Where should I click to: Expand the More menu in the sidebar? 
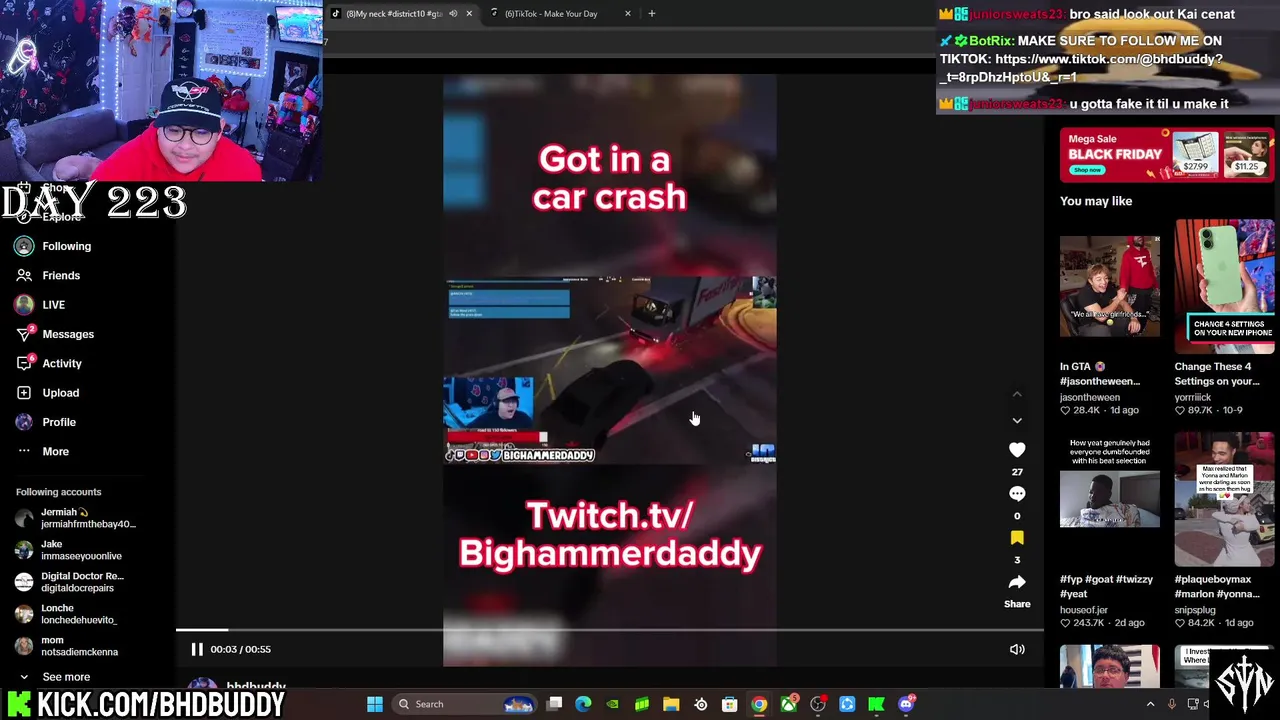(55, 451)
